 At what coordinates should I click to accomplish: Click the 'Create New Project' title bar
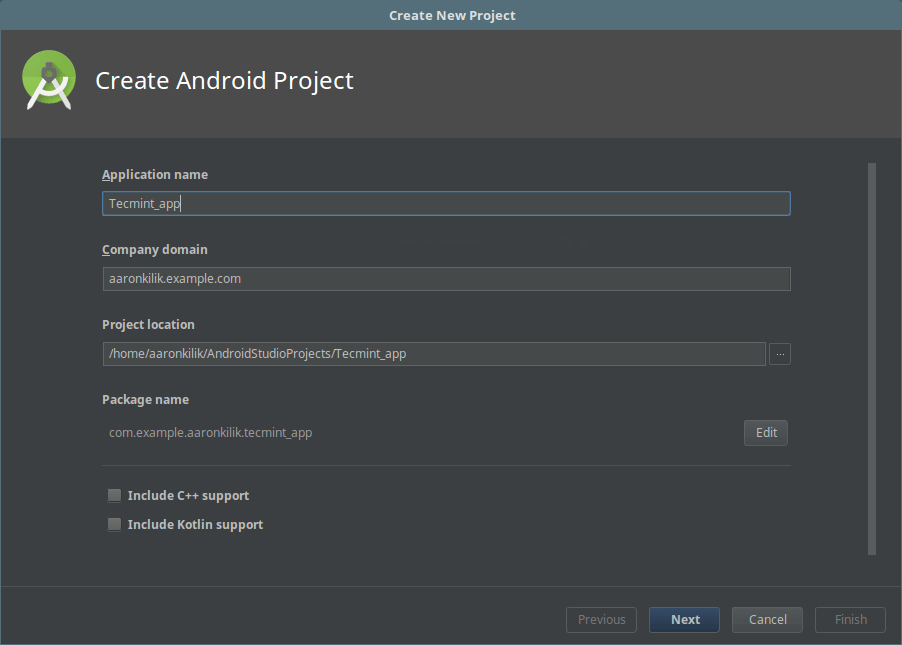(451, 15)
